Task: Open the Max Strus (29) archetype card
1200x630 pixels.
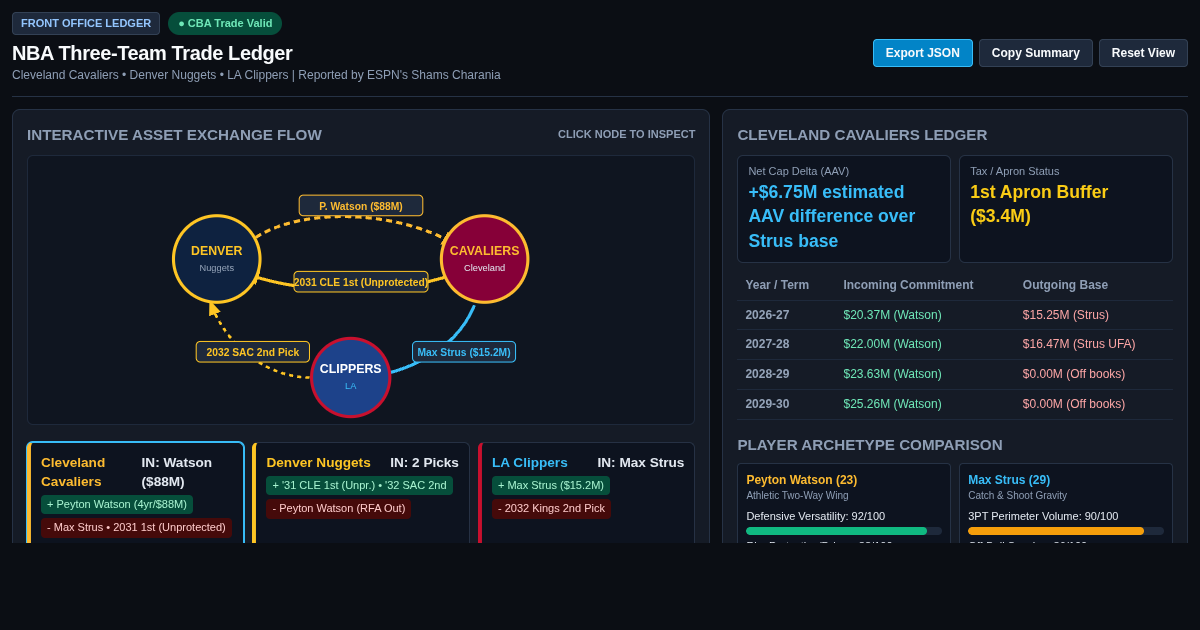Action: coord(1066,503)
